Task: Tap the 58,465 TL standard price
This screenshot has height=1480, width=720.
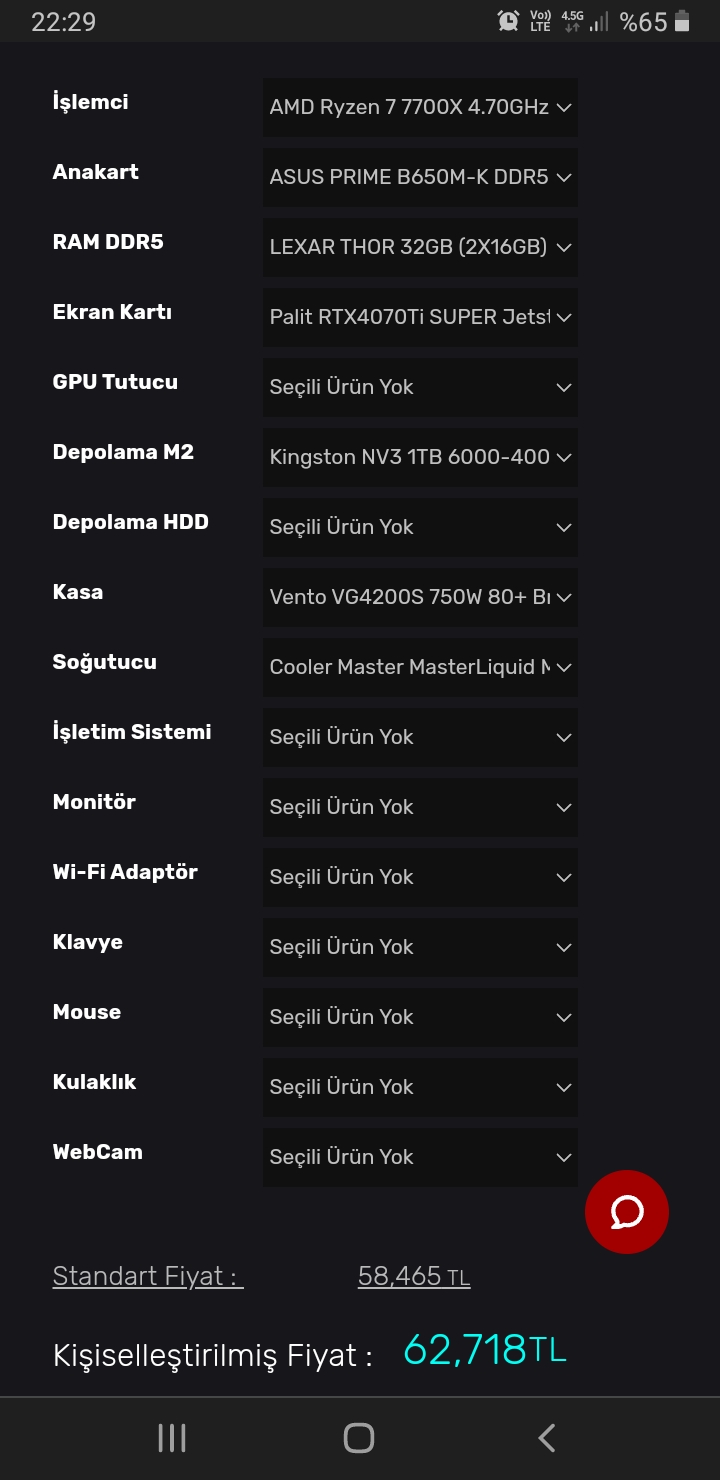Action: 414,1276
